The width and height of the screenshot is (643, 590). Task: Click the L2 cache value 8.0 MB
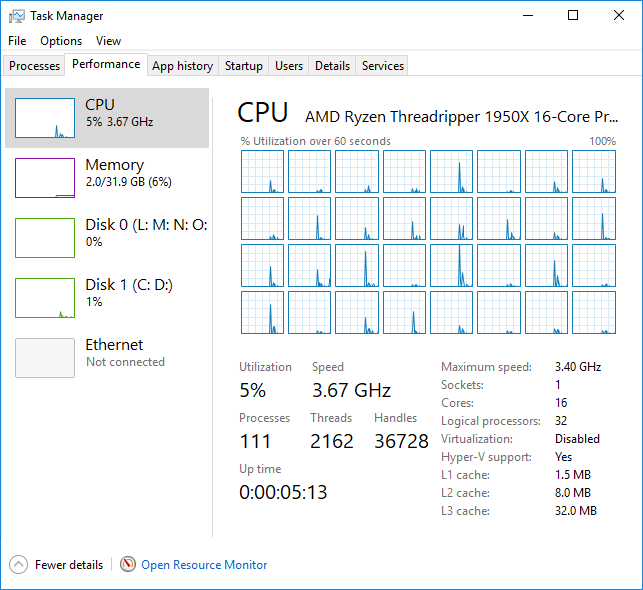pos(573,493)
